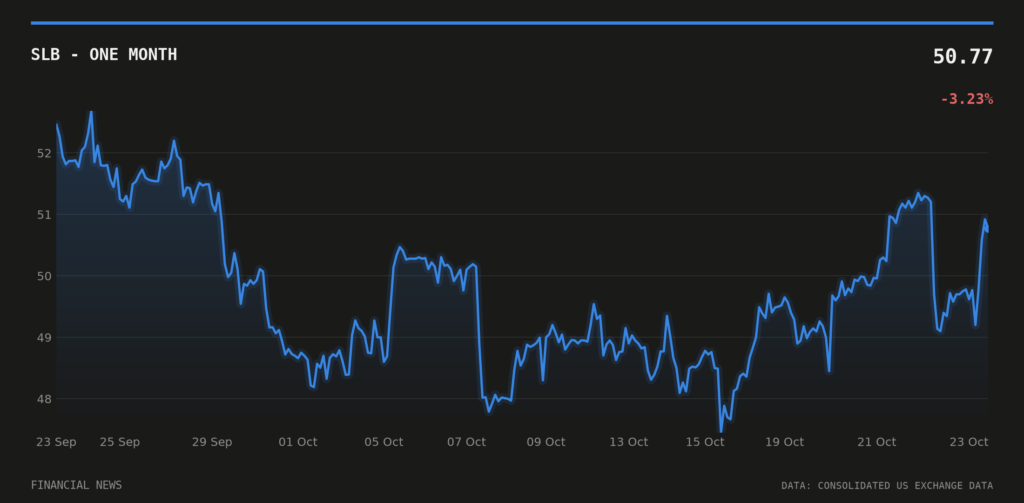Click the 48 y-axis label

coord(44,399)
